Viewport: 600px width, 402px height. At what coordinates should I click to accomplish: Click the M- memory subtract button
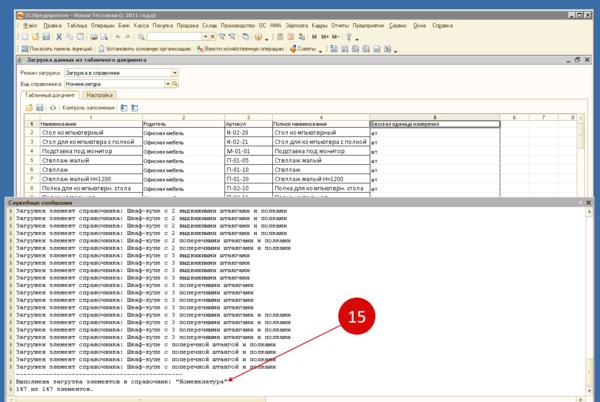point(336,37)
